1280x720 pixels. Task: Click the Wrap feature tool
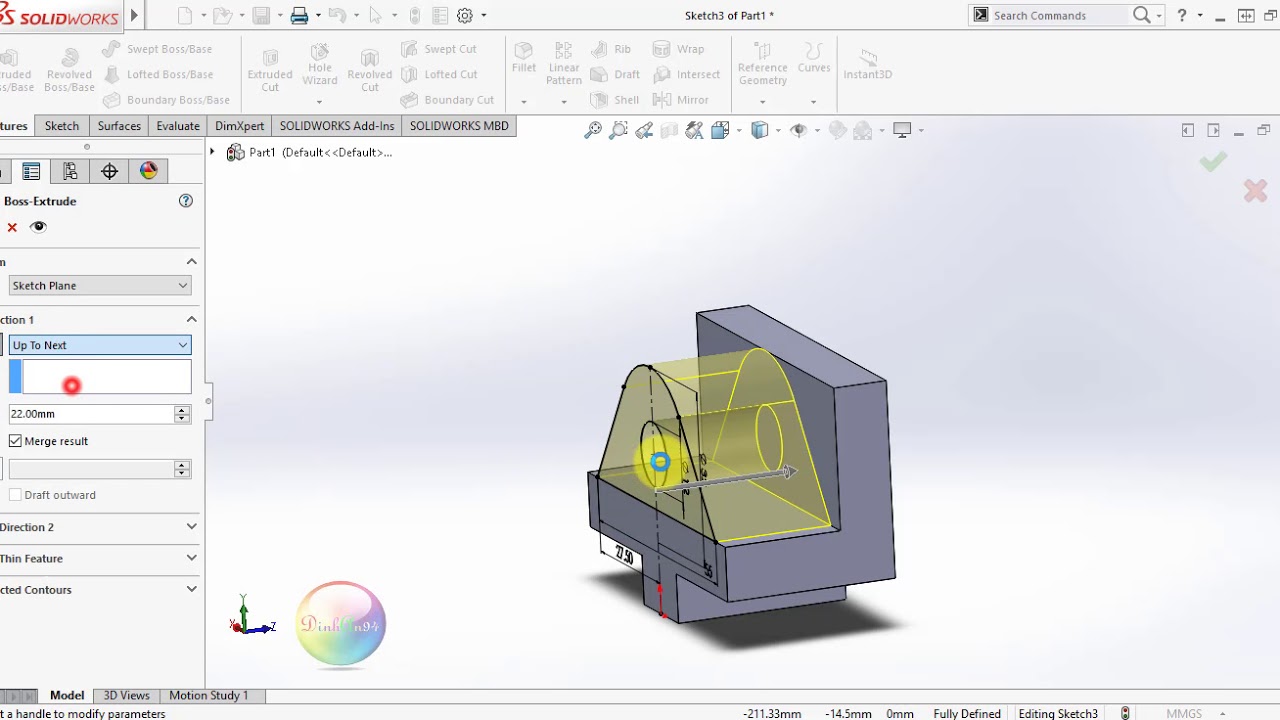679,49
